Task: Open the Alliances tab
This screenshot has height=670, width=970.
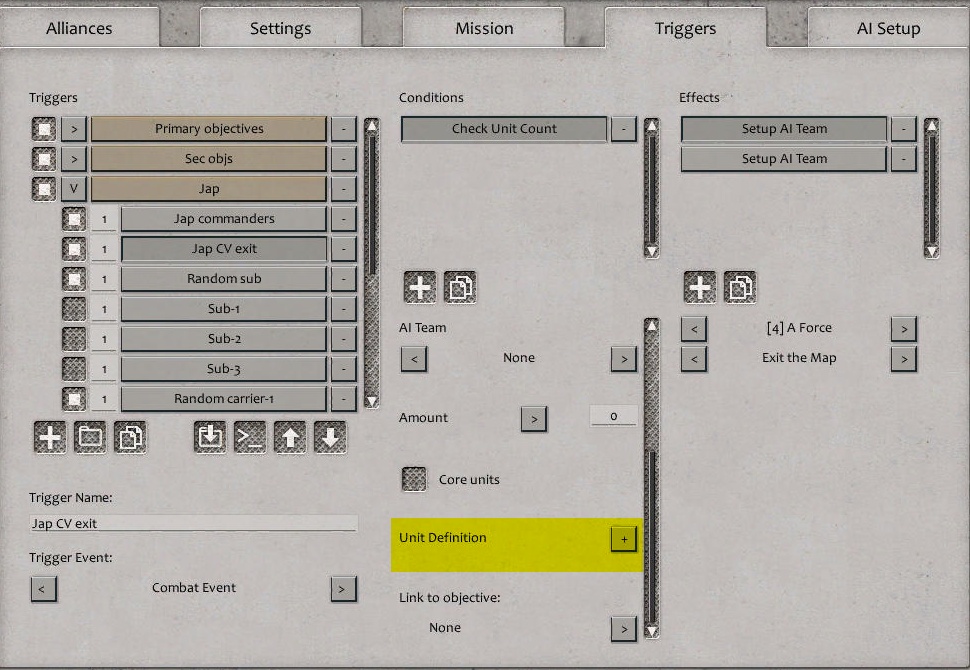Action: pyautogui.click(x=79, y=28)
